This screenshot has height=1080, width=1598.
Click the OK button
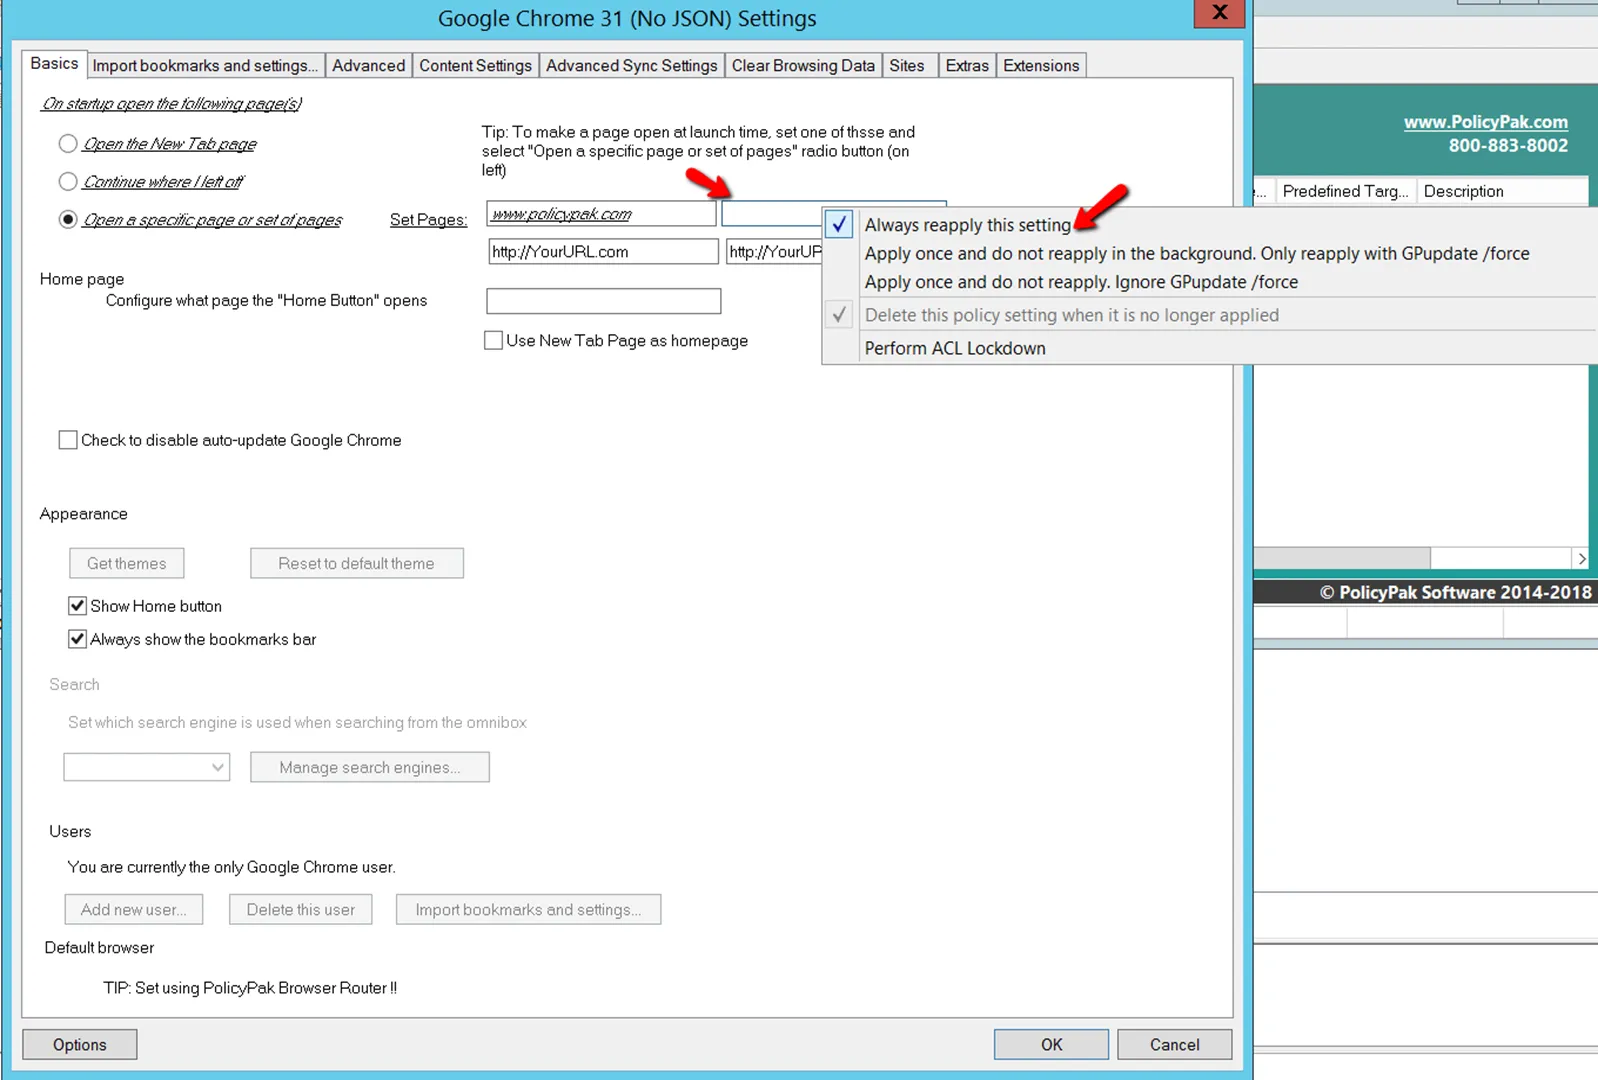click(1050, 1044)
